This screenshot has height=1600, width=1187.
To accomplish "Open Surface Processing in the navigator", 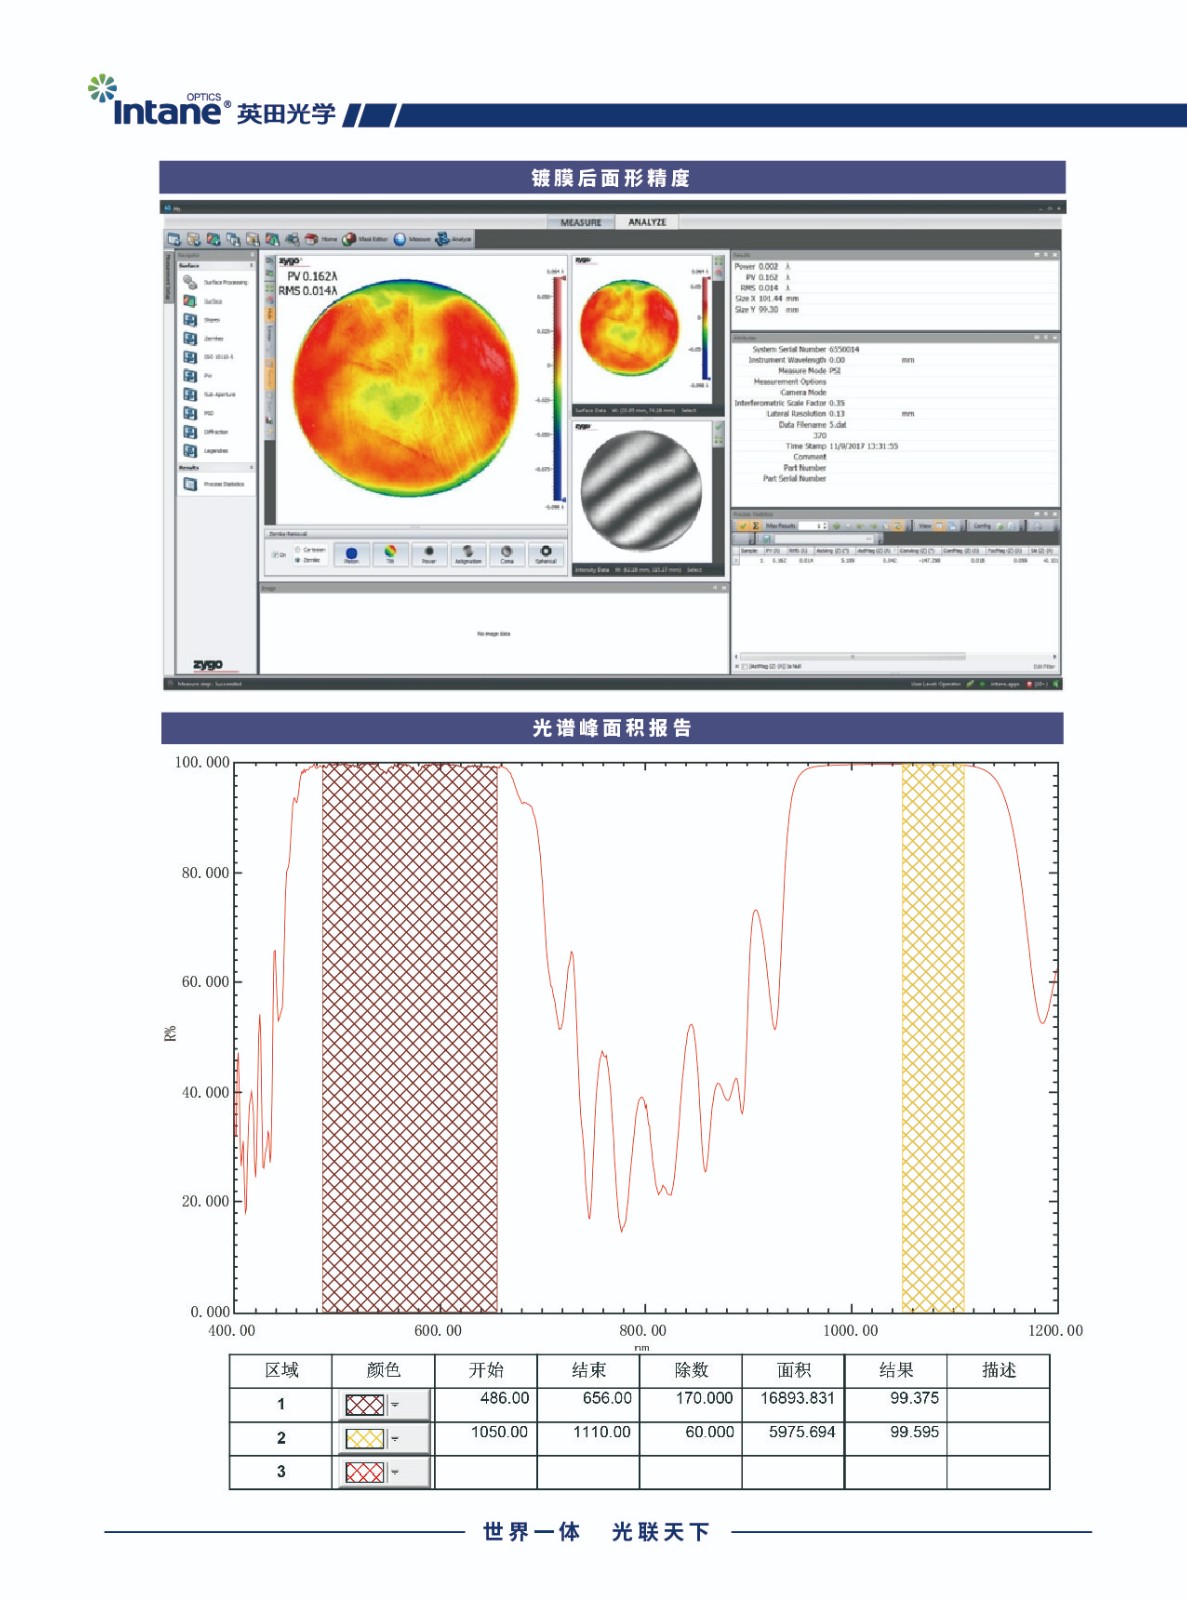I will click(x=215, y=282).
